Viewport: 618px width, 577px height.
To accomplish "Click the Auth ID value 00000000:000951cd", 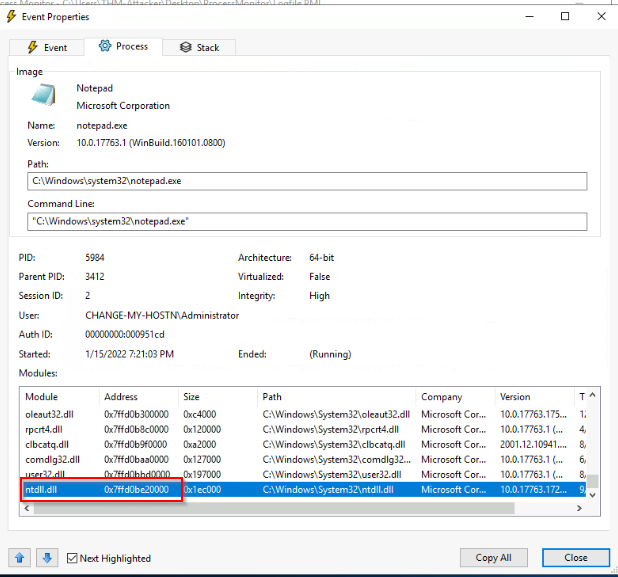I will click(125, 334).
